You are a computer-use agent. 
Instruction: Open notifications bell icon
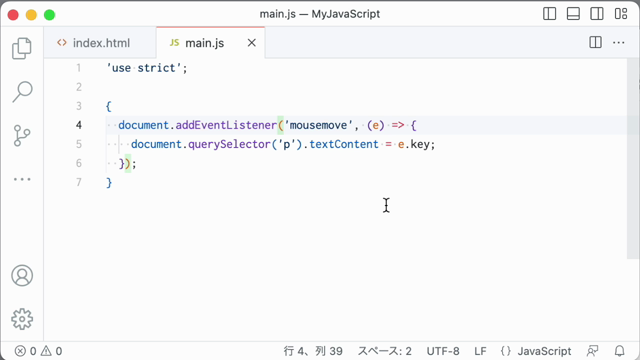[620, 351]
